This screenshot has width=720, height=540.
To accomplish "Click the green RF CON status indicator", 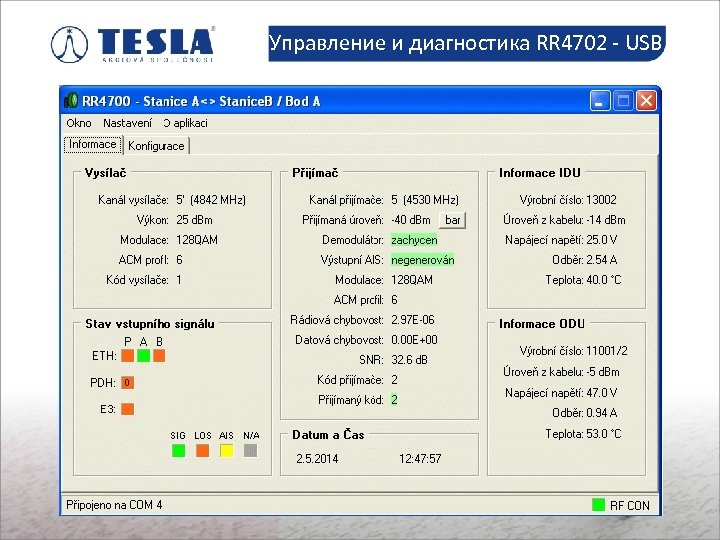I will tap(598, 505).
